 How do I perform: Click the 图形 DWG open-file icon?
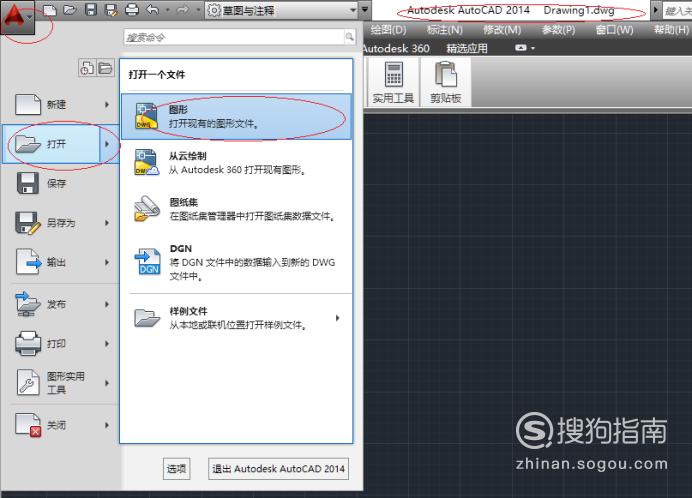pos(146,116)
